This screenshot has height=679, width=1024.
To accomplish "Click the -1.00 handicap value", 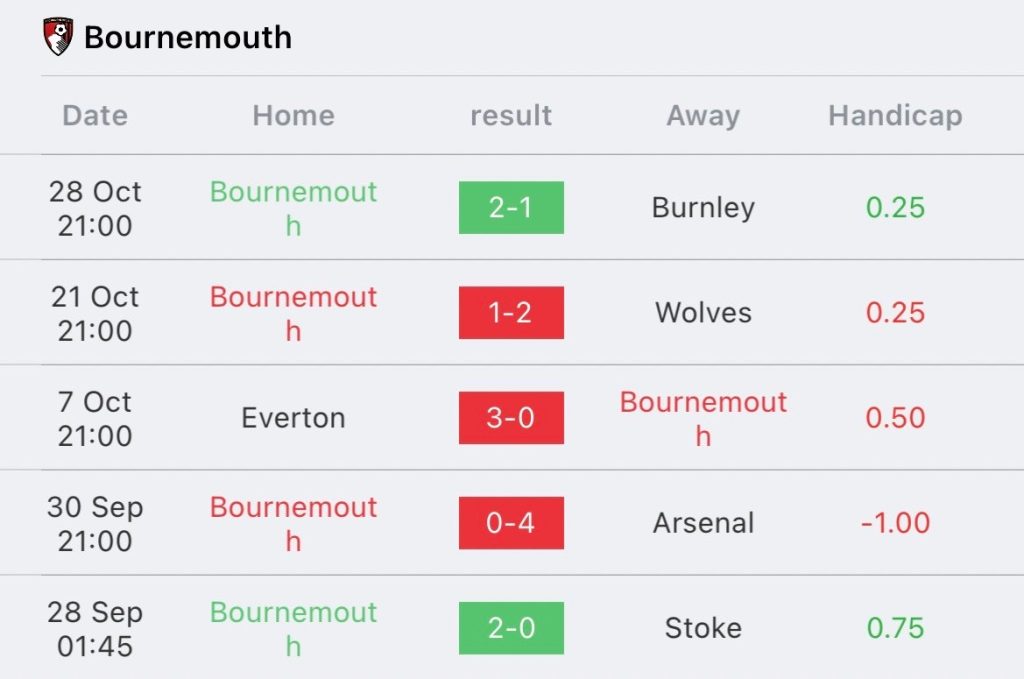I will click(x=895, y=523).
